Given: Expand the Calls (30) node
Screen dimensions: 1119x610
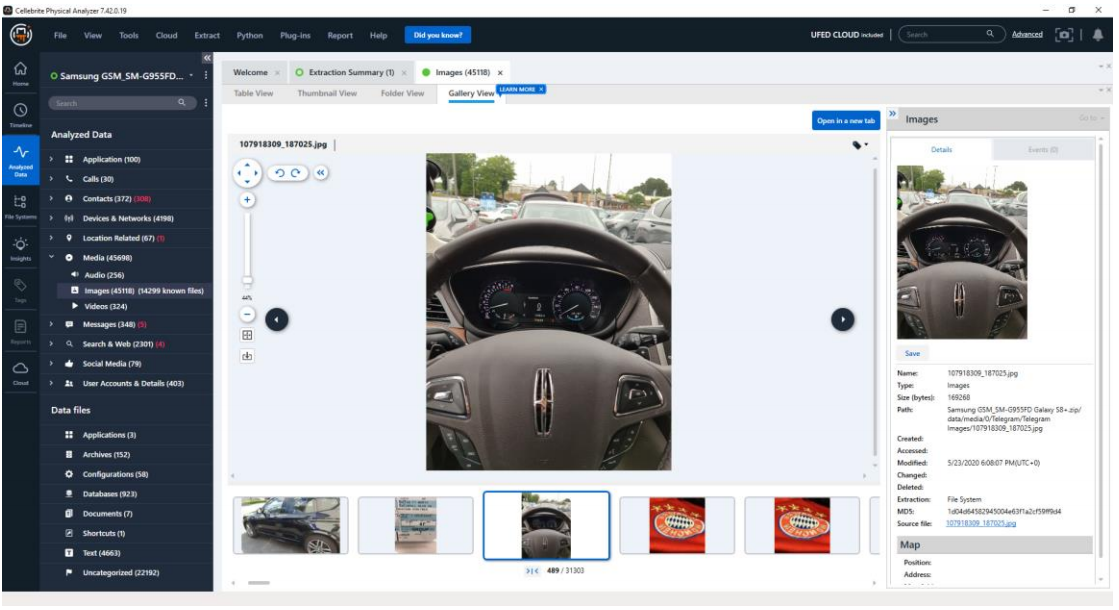Looking at the screenshot, I should (x=51, y=179).
